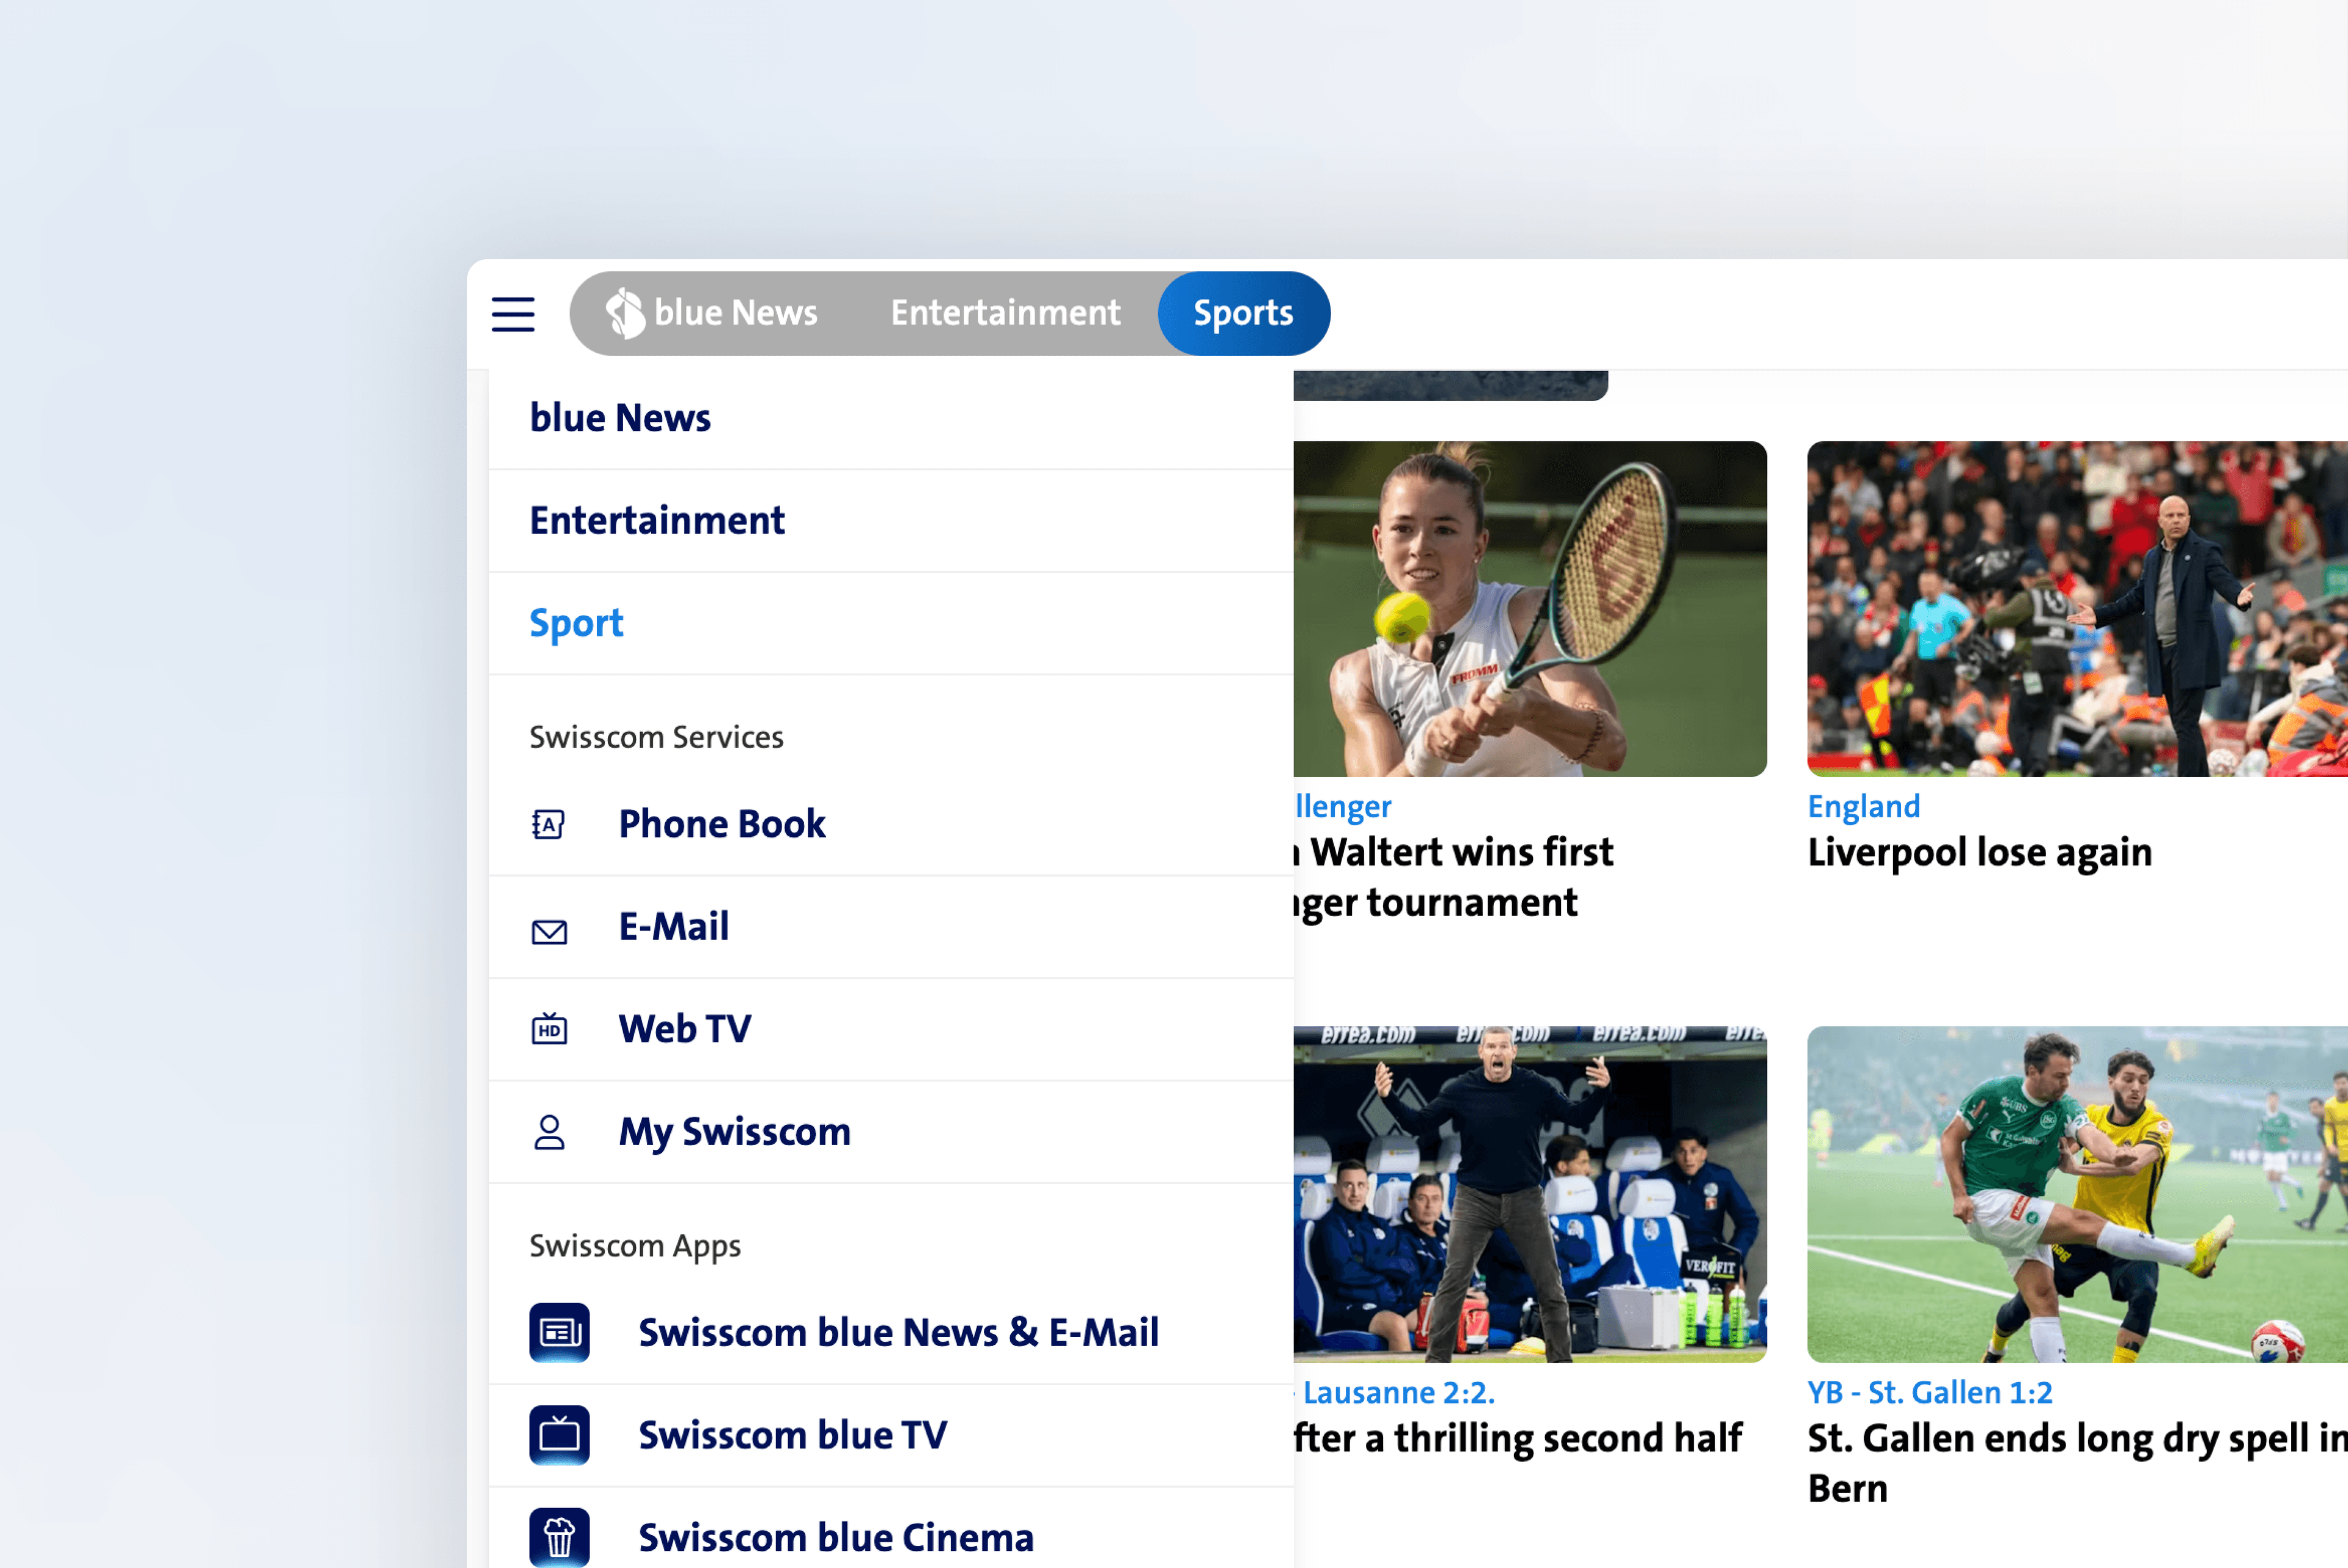This screenshot has width=2348, height=1568.
Task: Select the Sports tab in header
Action: coord(1244,313)
